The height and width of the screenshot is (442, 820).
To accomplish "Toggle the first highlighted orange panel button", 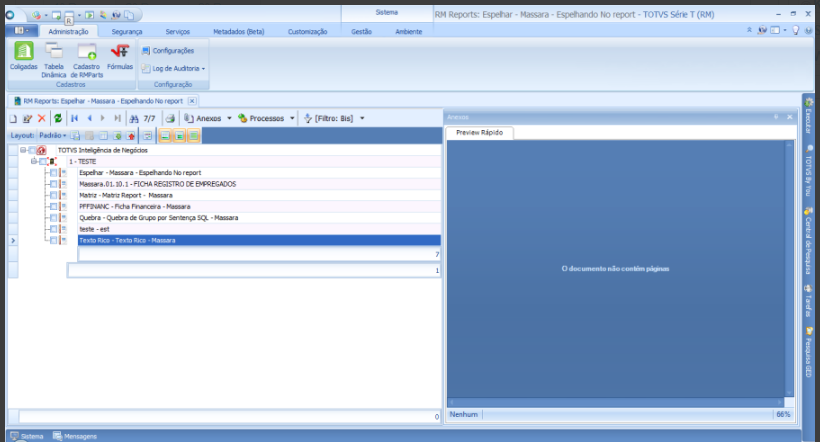I will pyautogui.click(x=165, y=136).
